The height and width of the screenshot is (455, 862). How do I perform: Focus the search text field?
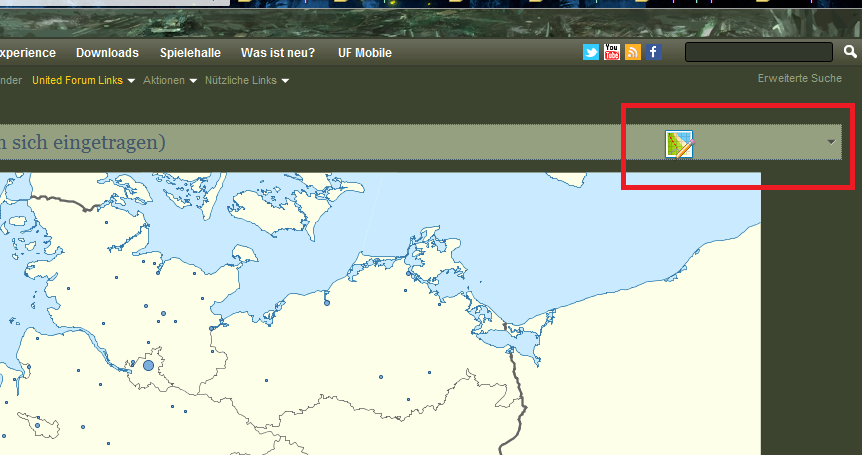coord(758,52)
